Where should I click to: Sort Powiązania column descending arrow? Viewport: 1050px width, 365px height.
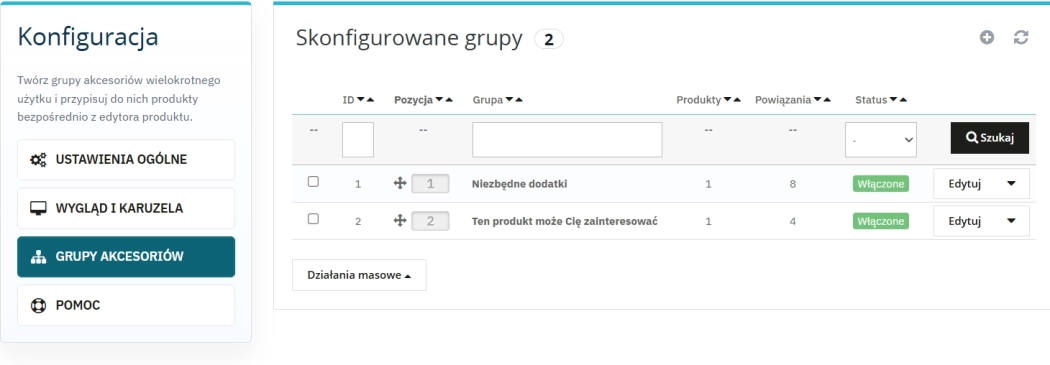(817, 100)
